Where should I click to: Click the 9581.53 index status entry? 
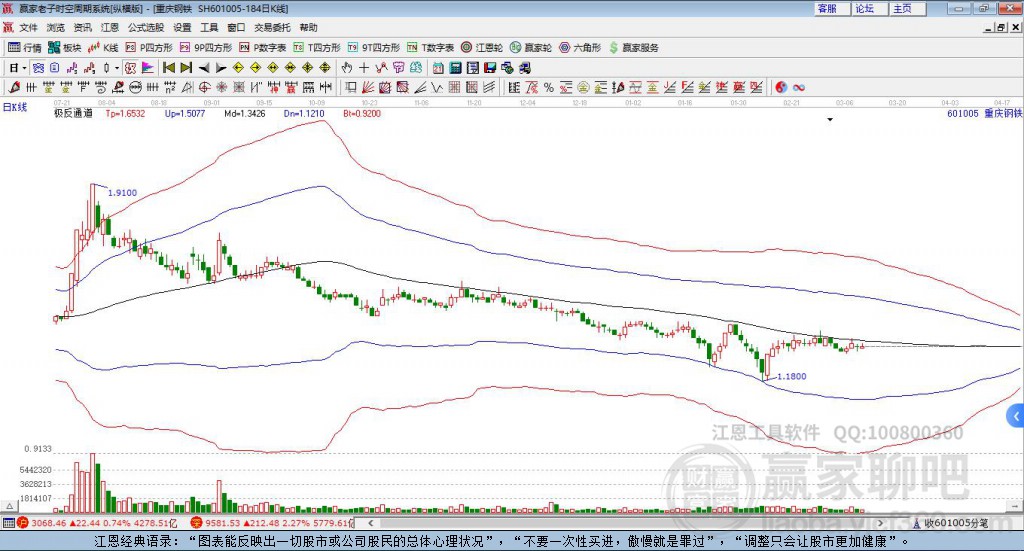(x=272, y=523)
